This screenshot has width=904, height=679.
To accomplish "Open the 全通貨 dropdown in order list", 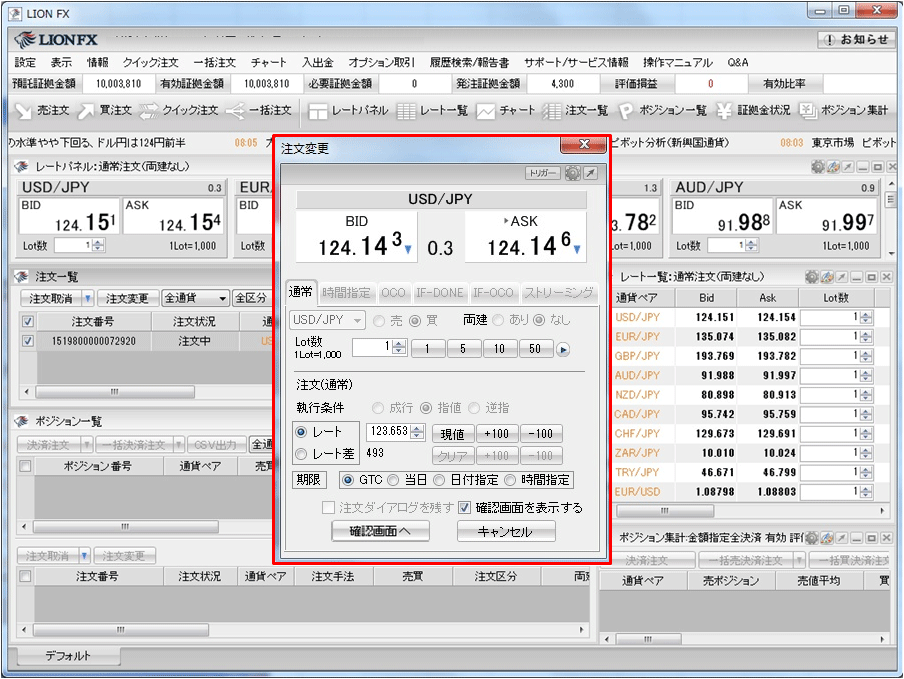I will click(x=195, y=298).
